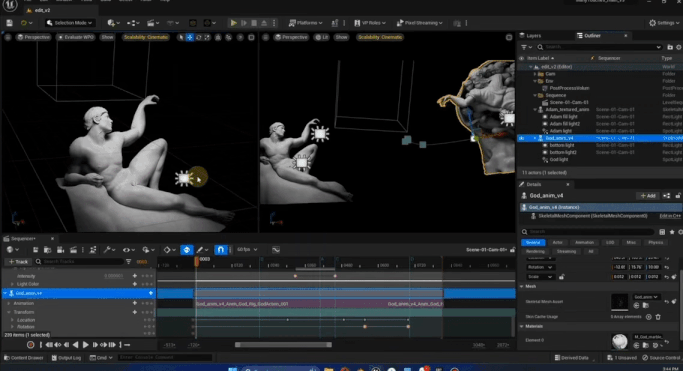The height and width of the screenshot is (371, 683).
Task: Click the Sequencer Record button
Action: [x=30, y=344]
